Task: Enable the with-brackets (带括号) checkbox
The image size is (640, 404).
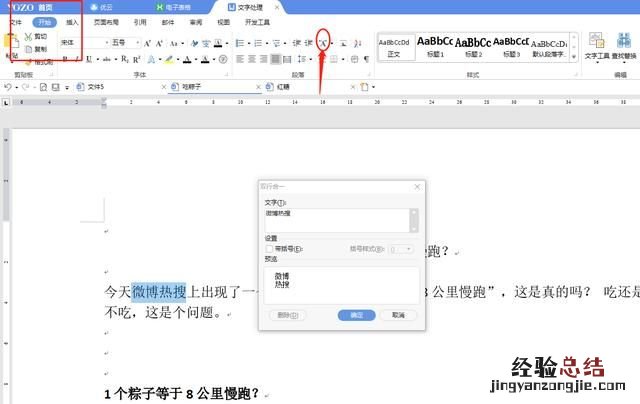Action: tap(269, 249)
